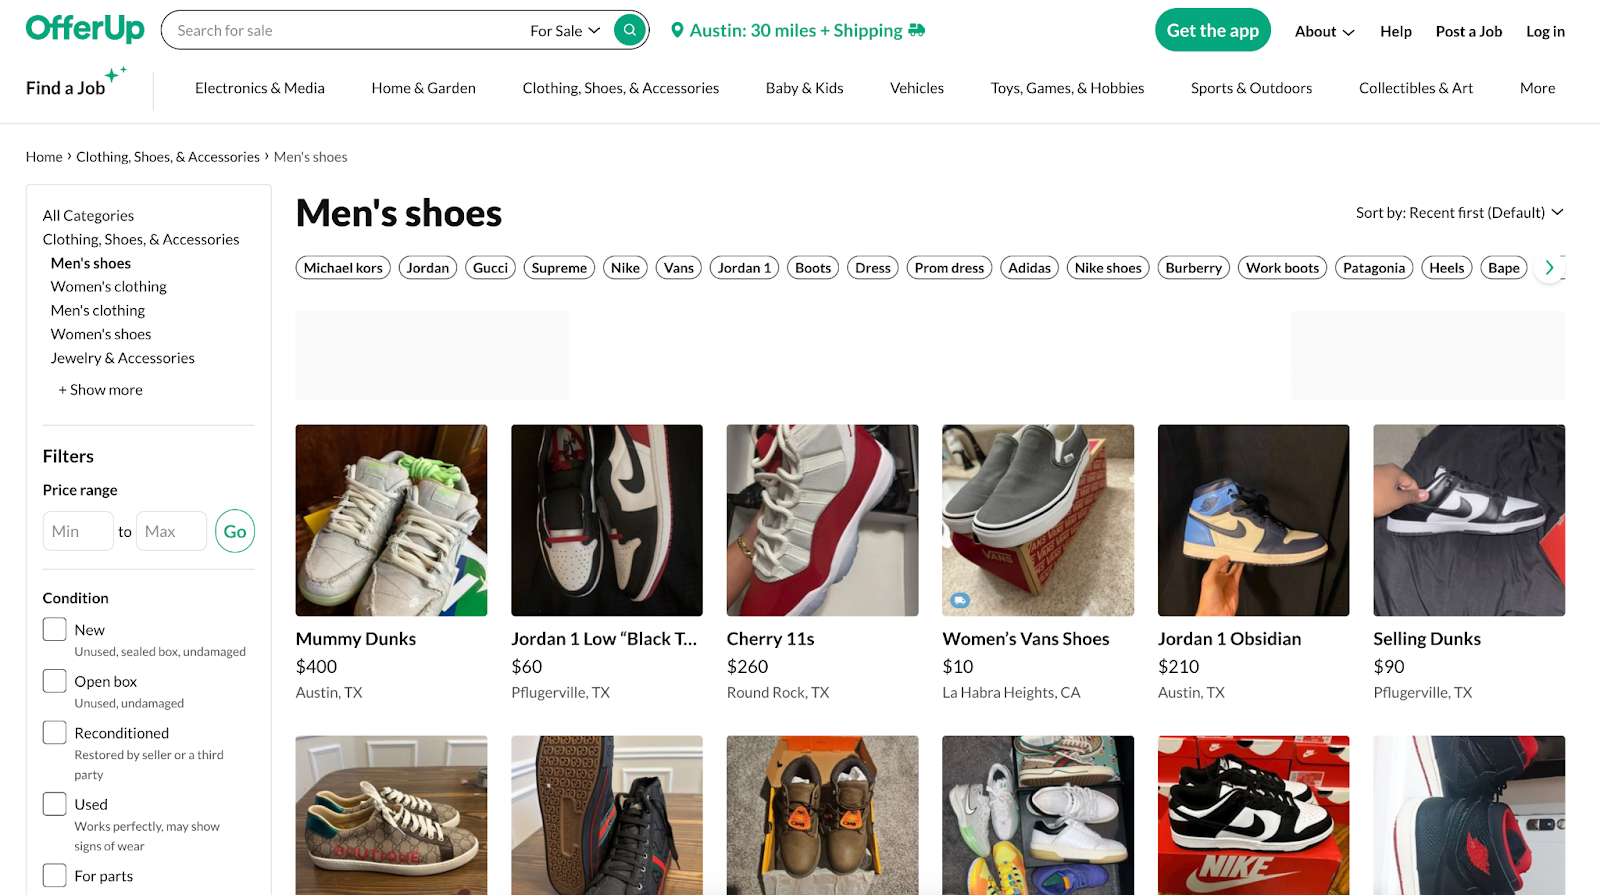The width and height of the screenshot is (1600, 895).
Task: Open the Selling Dunks listing photo
Action: point(1469,520)
